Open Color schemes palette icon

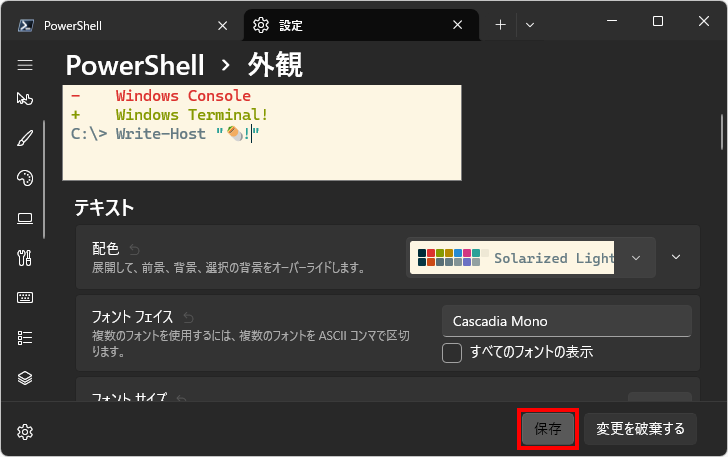[x=25, y=178]
